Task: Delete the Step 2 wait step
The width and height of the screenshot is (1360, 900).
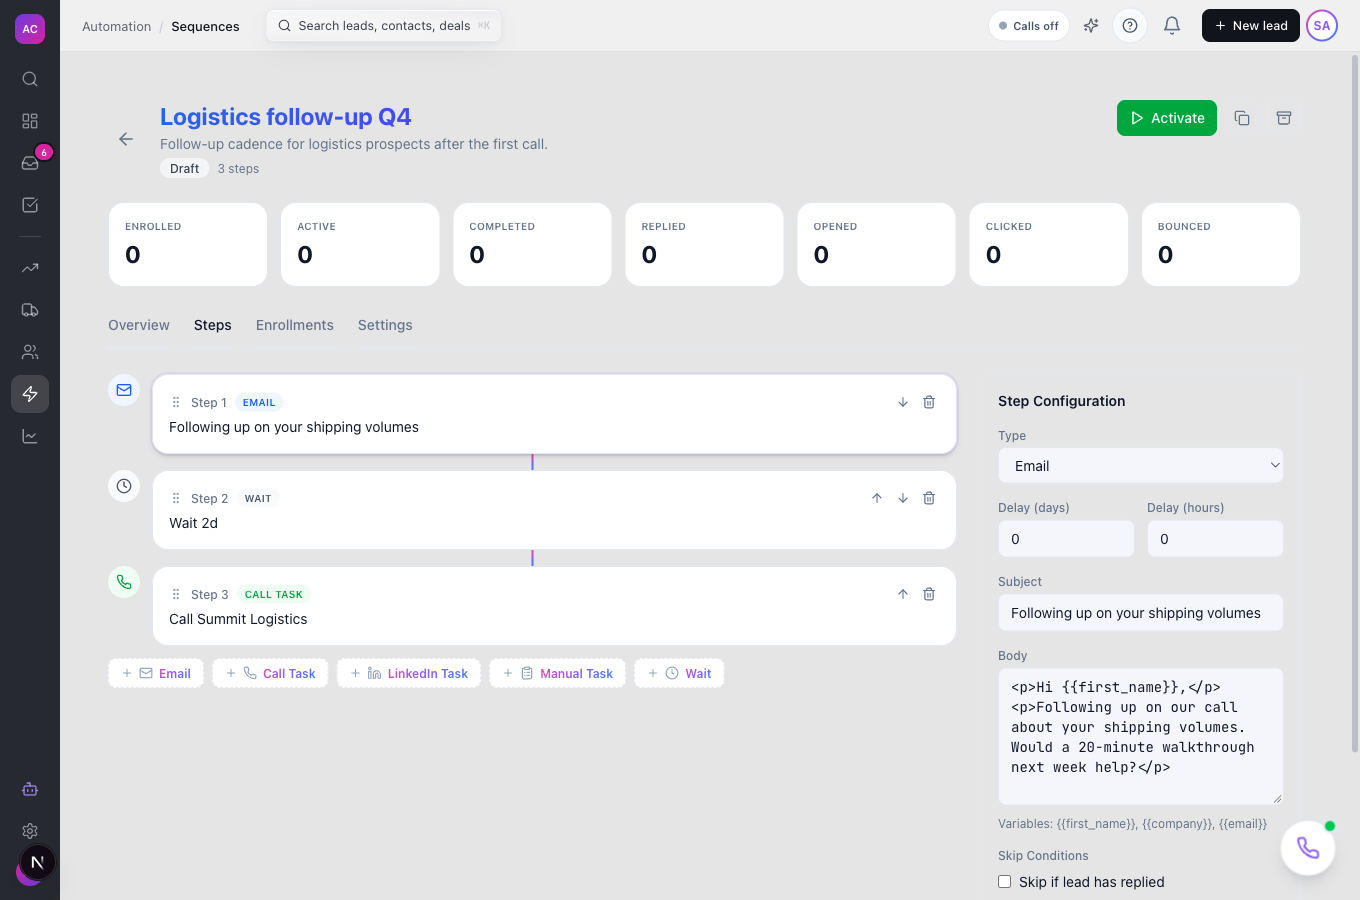Action: click(x=929, y=498)
